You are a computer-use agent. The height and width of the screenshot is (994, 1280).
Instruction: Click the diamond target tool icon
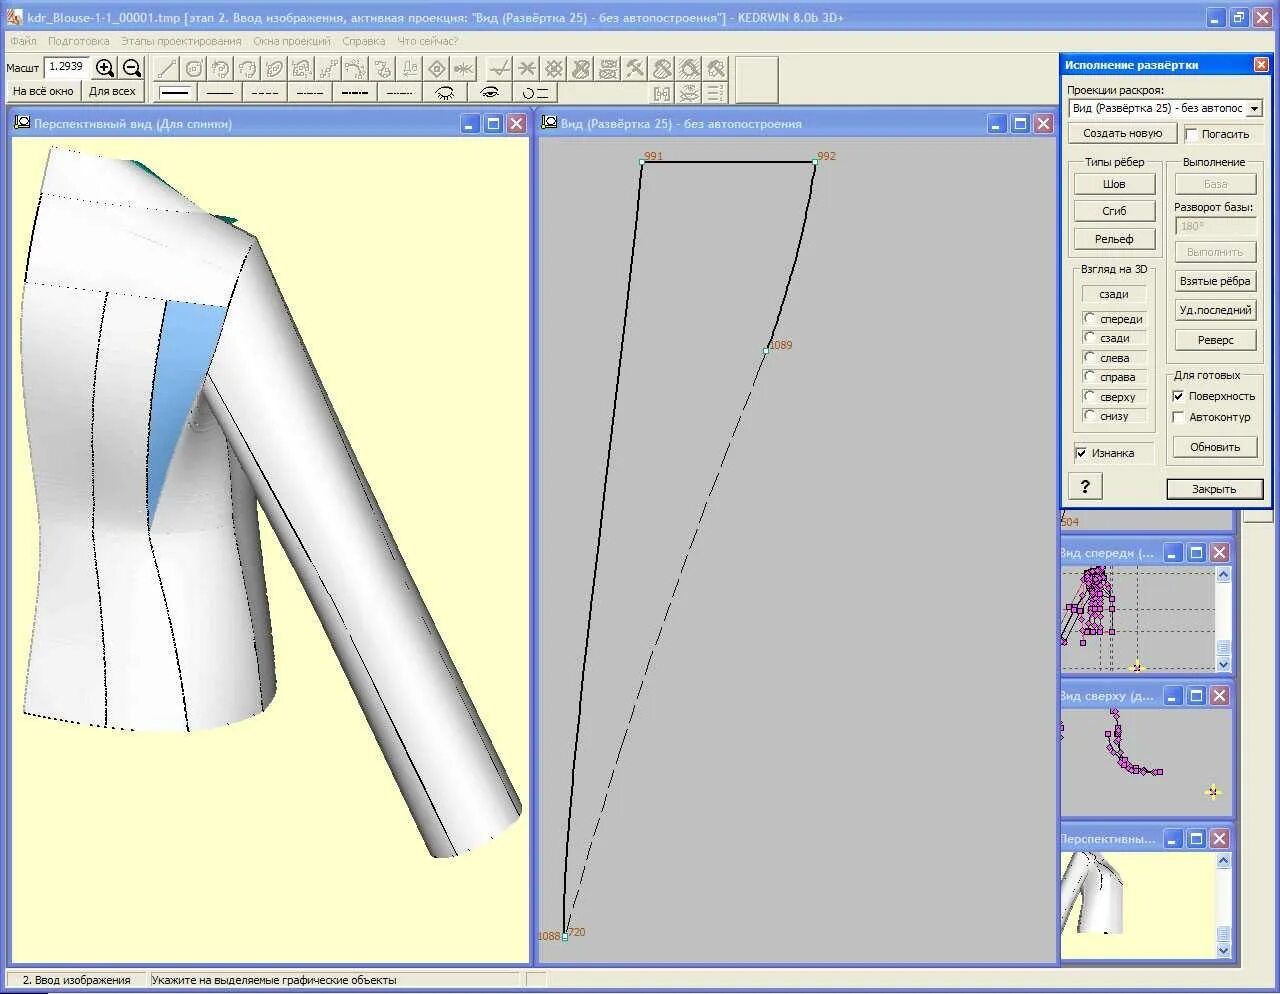[x=437, y=69]
